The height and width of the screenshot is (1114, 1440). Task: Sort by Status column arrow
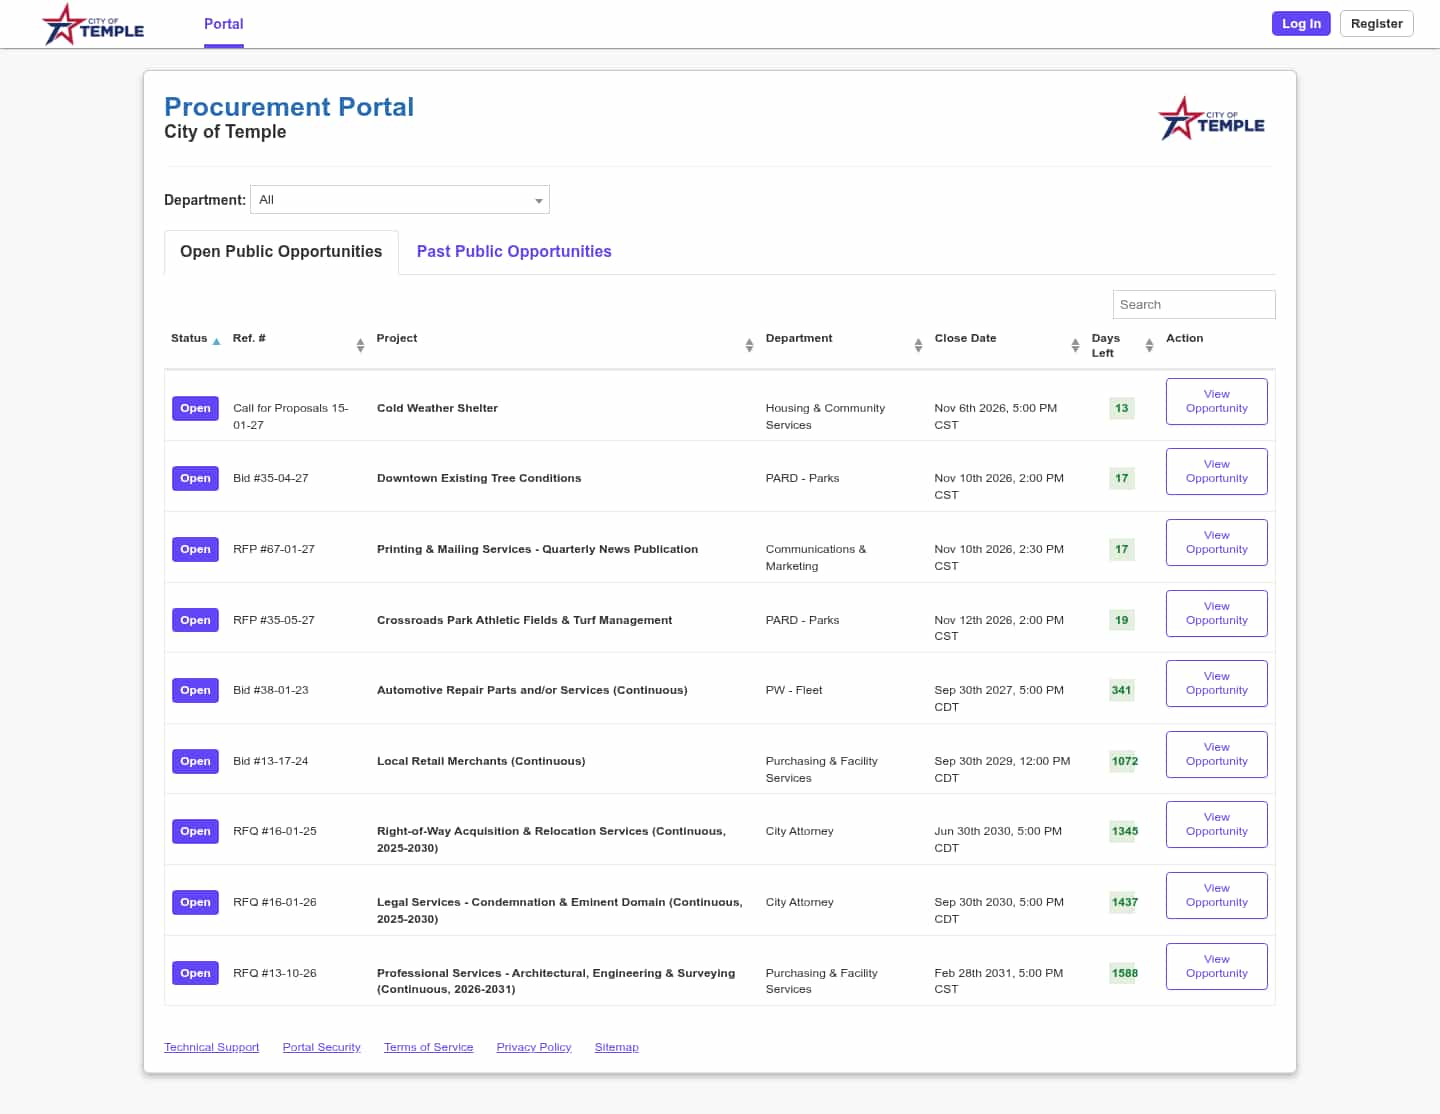click(x=216, y=341)
